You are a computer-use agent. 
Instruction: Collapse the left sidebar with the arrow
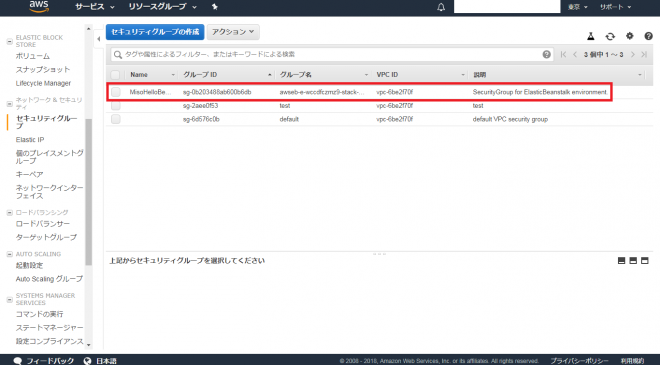(98, 39)
